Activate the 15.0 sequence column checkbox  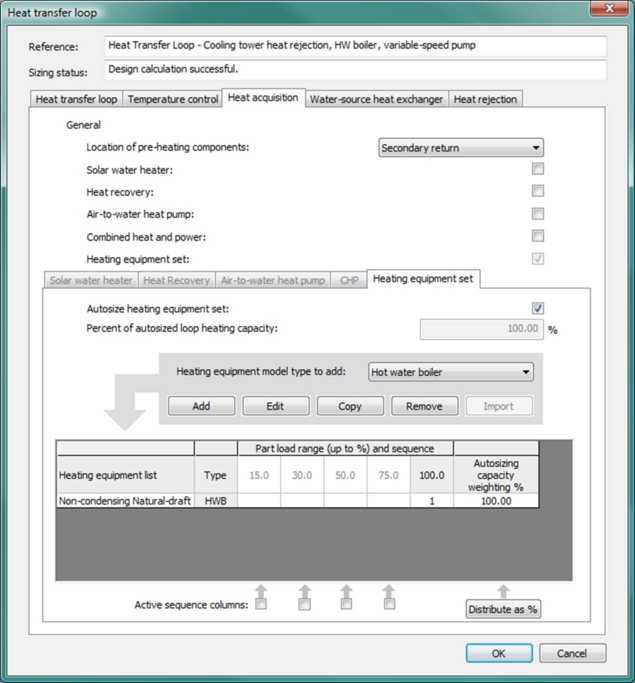pyautogui.click(x=261, y=604)
